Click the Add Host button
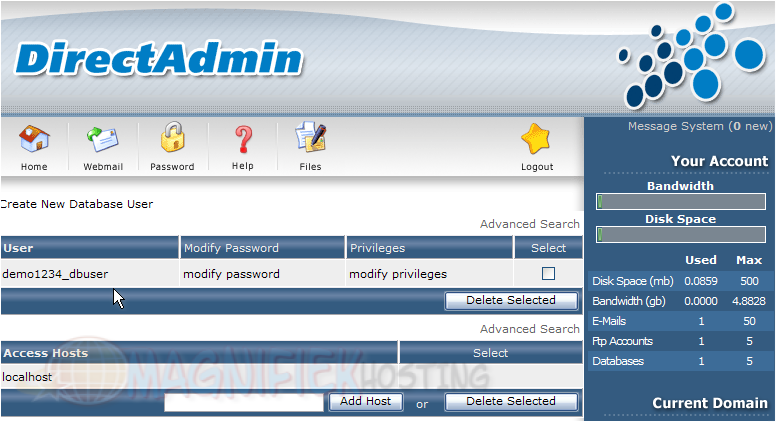 click(x=366, y=401)
